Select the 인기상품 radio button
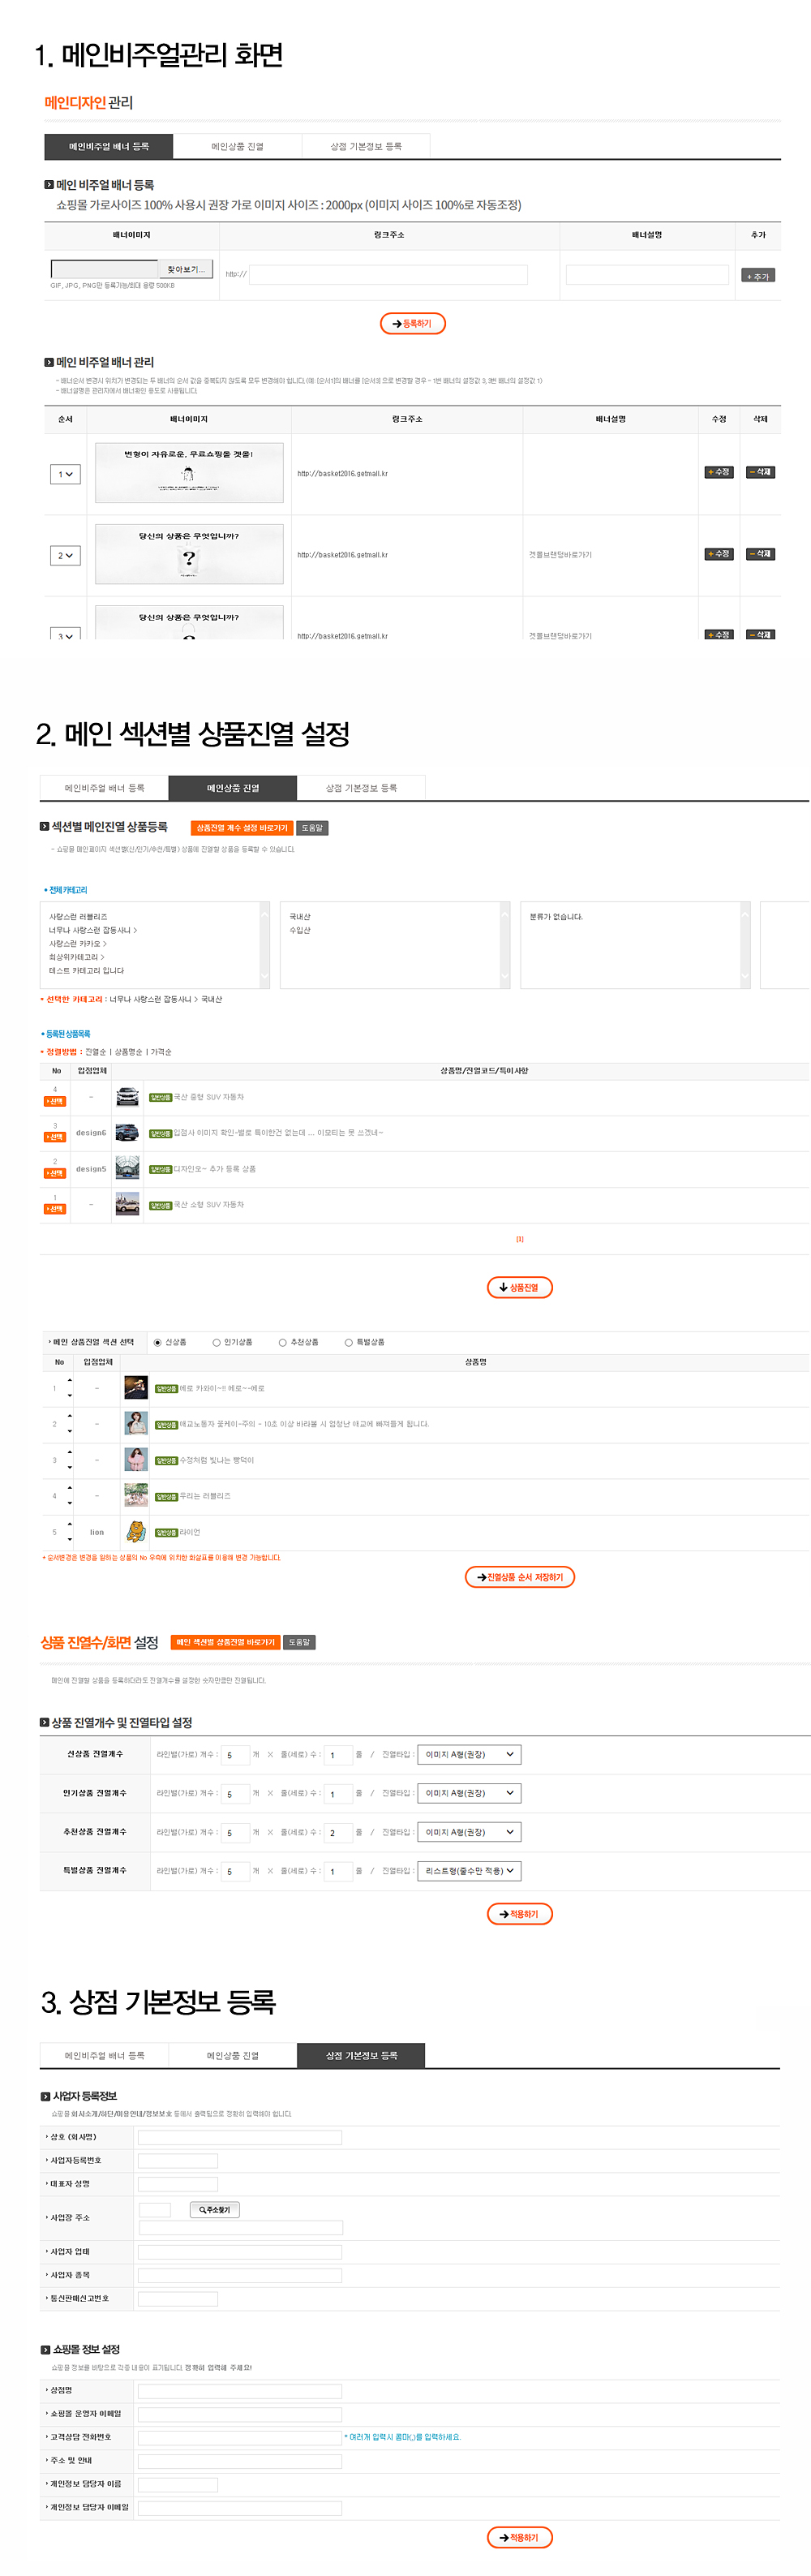811x2576 pixels. [216, 1342]
